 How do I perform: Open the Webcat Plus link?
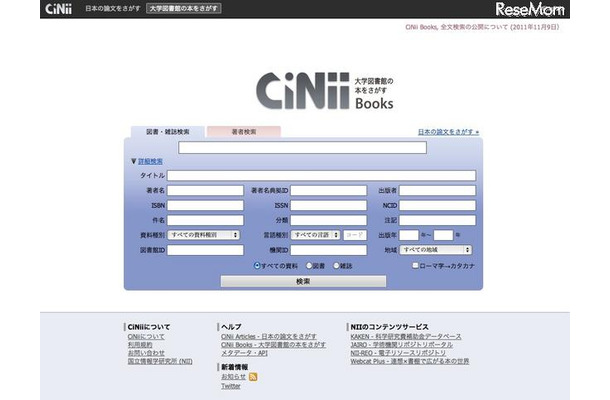tap(410, 361)
